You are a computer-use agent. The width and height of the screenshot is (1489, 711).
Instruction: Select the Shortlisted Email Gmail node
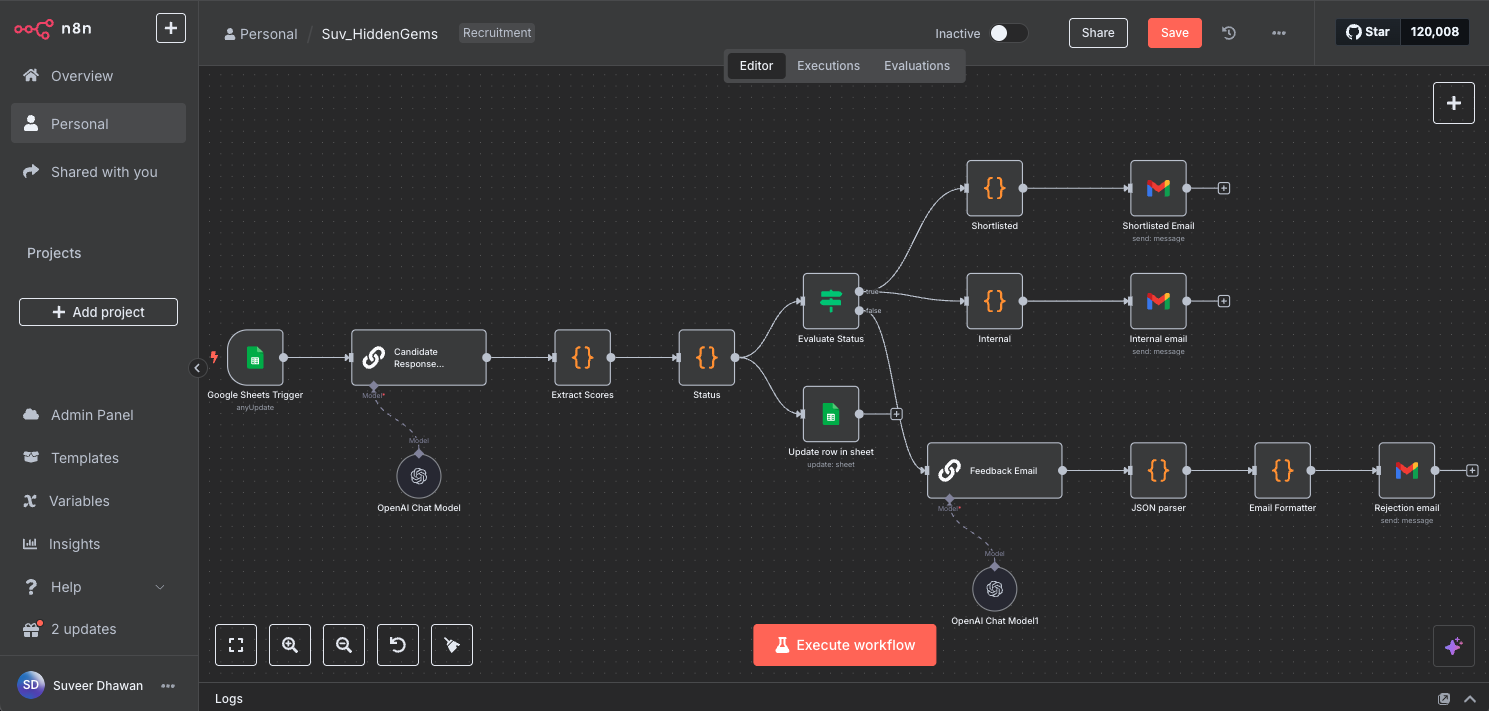coord(1158,188)
